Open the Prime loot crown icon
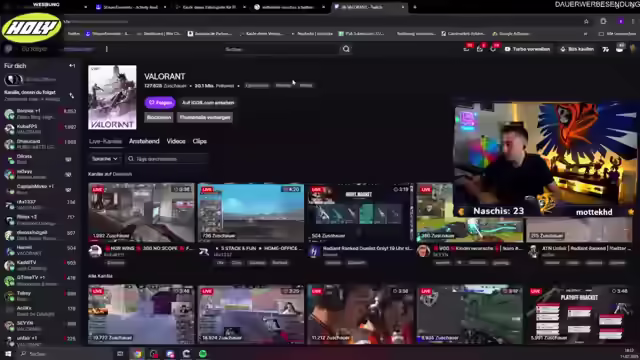640x360 pixels. (x=466, y=49)
